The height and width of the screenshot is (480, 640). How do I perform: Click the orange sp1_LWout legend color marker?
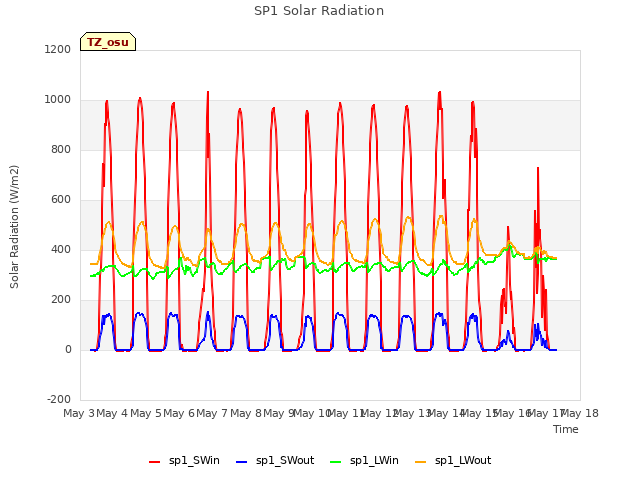click(420, 462)
